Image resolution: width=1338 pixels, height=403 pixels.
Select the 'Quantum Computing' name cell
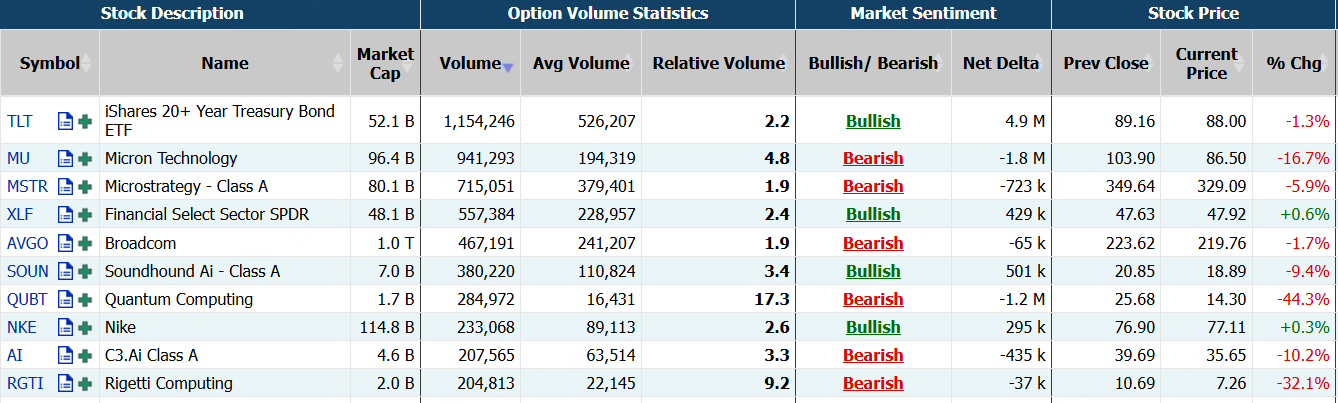coord(225,299)
